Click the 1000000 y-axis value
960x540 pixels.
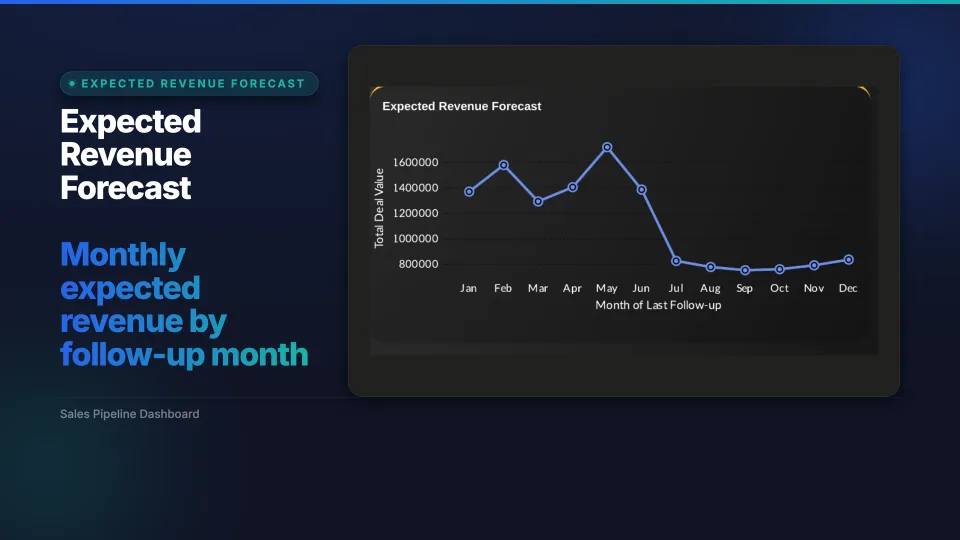tap(416, 239)
